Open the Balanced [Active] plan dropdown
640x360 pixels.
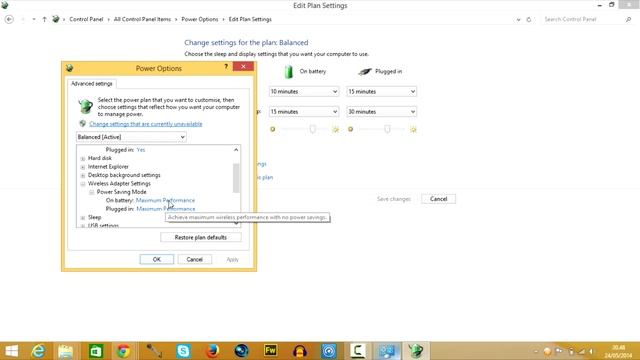click(x=131, y=137)
